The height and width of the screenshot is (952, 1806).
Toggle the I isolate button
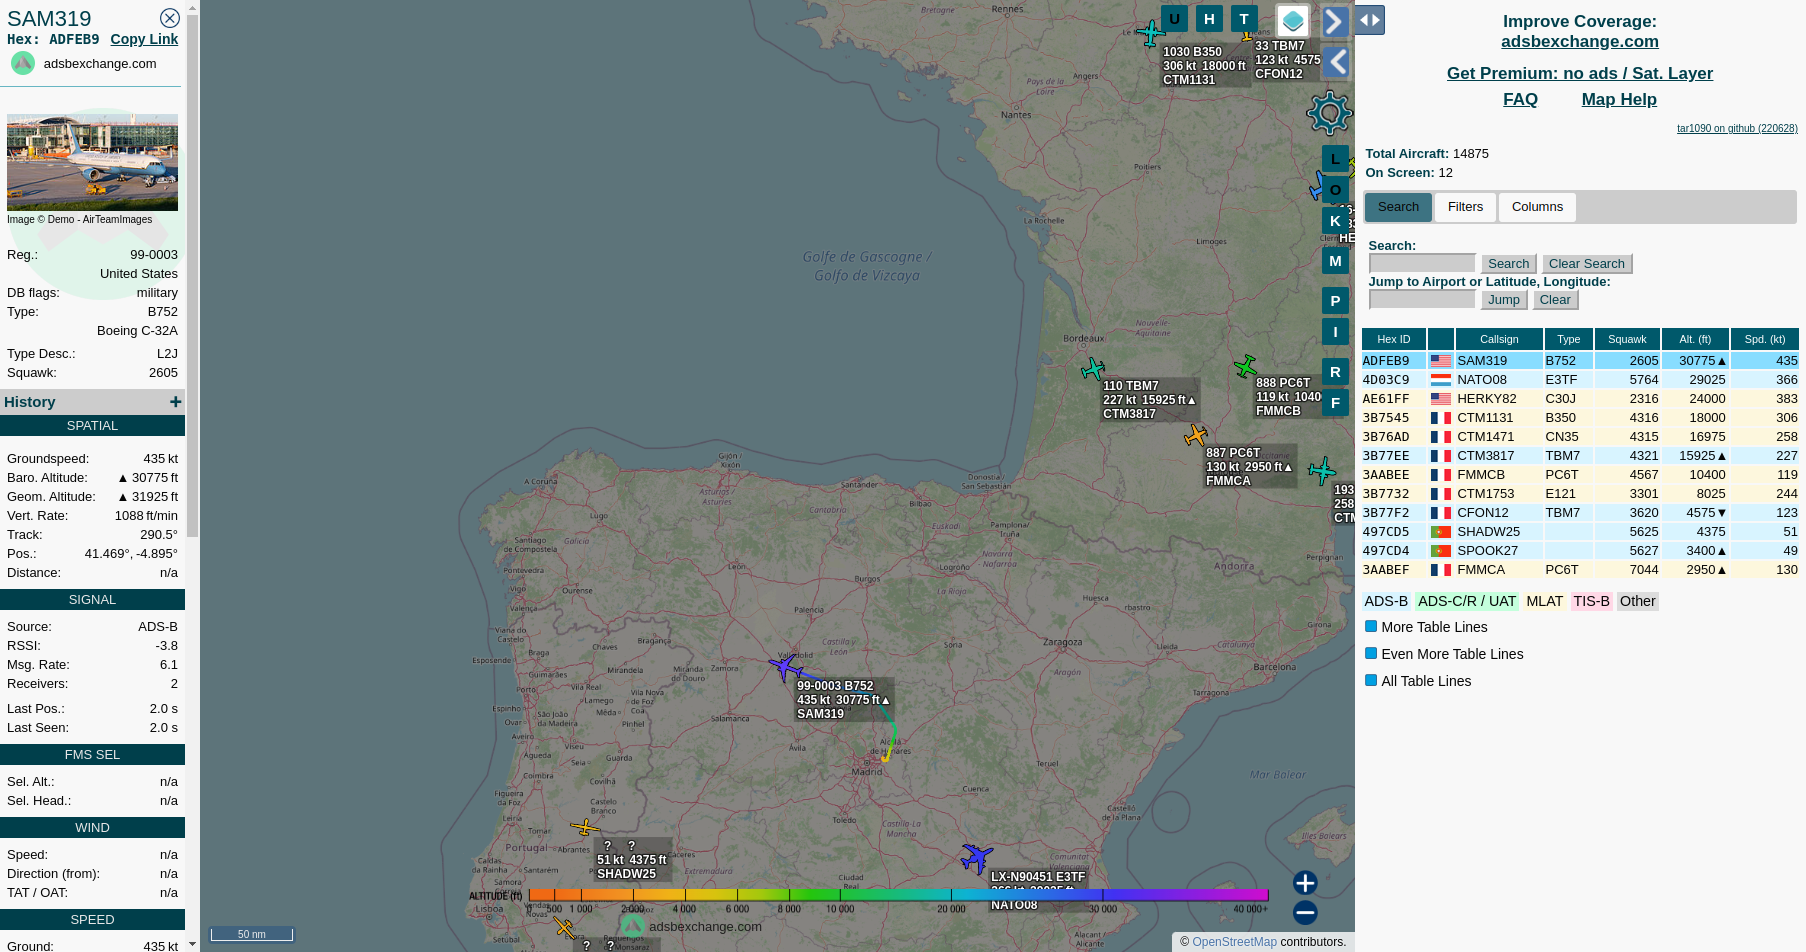1335,332
